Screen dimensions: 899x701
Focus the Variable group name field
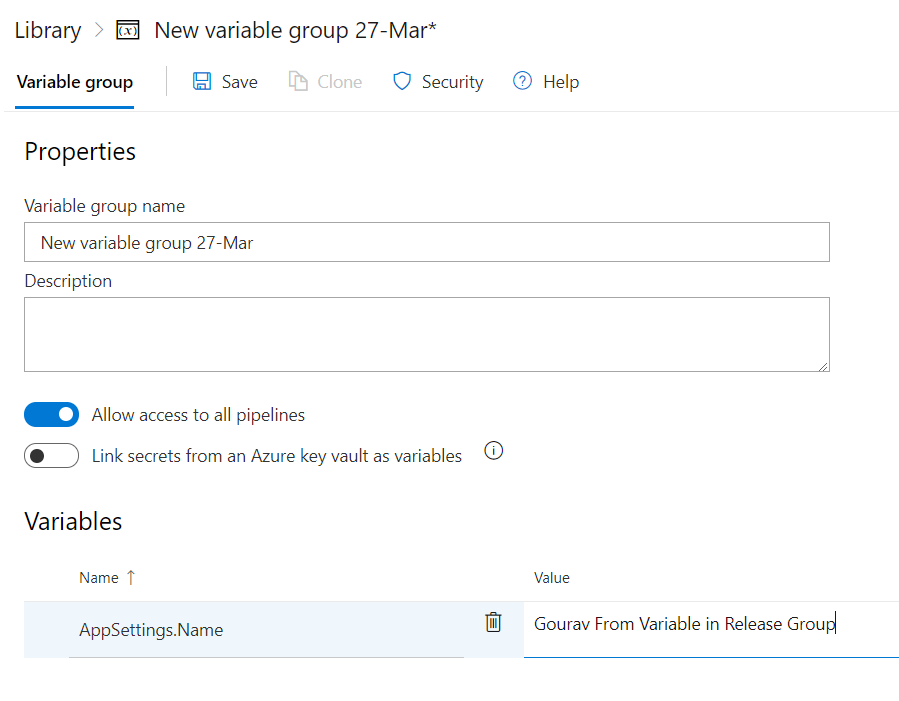pyautogui.click(x=427, y=242)
